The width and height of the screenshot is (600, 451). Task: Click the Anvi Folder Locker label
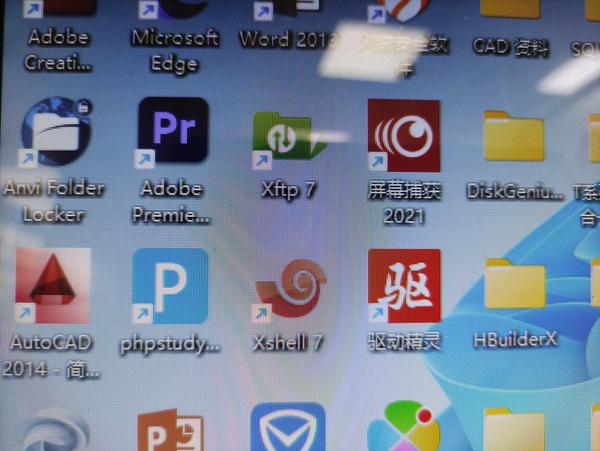click(x=54, y=201)
